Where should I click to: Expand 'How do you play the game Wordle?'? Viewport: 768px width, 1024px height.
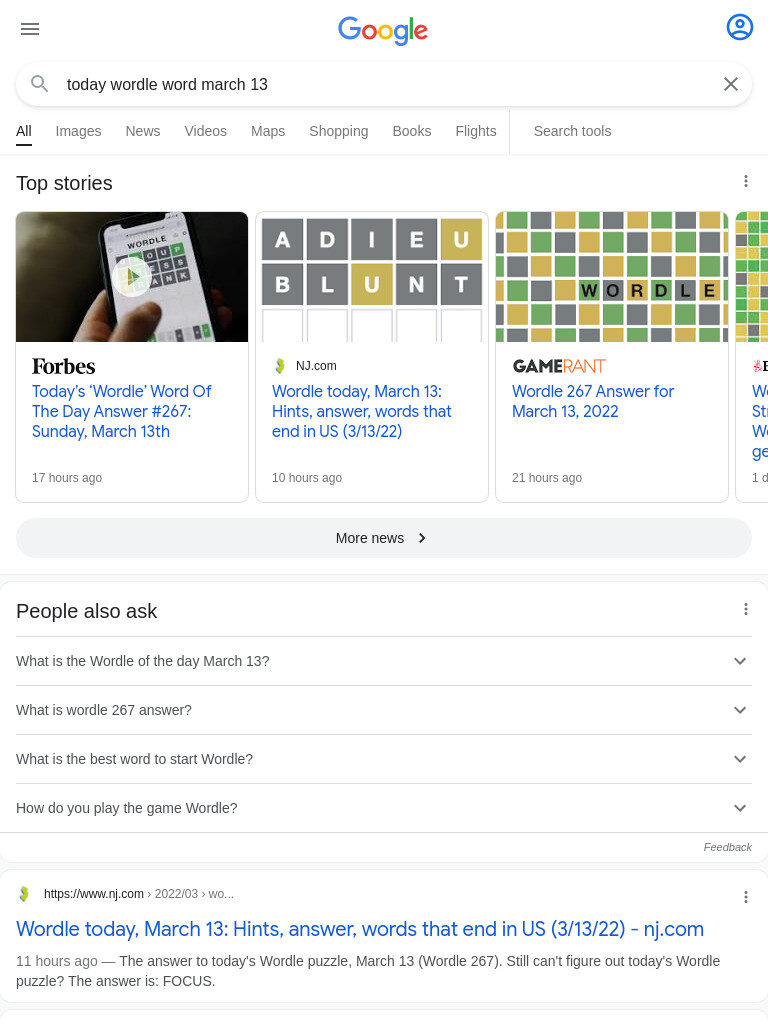point(383,808)
